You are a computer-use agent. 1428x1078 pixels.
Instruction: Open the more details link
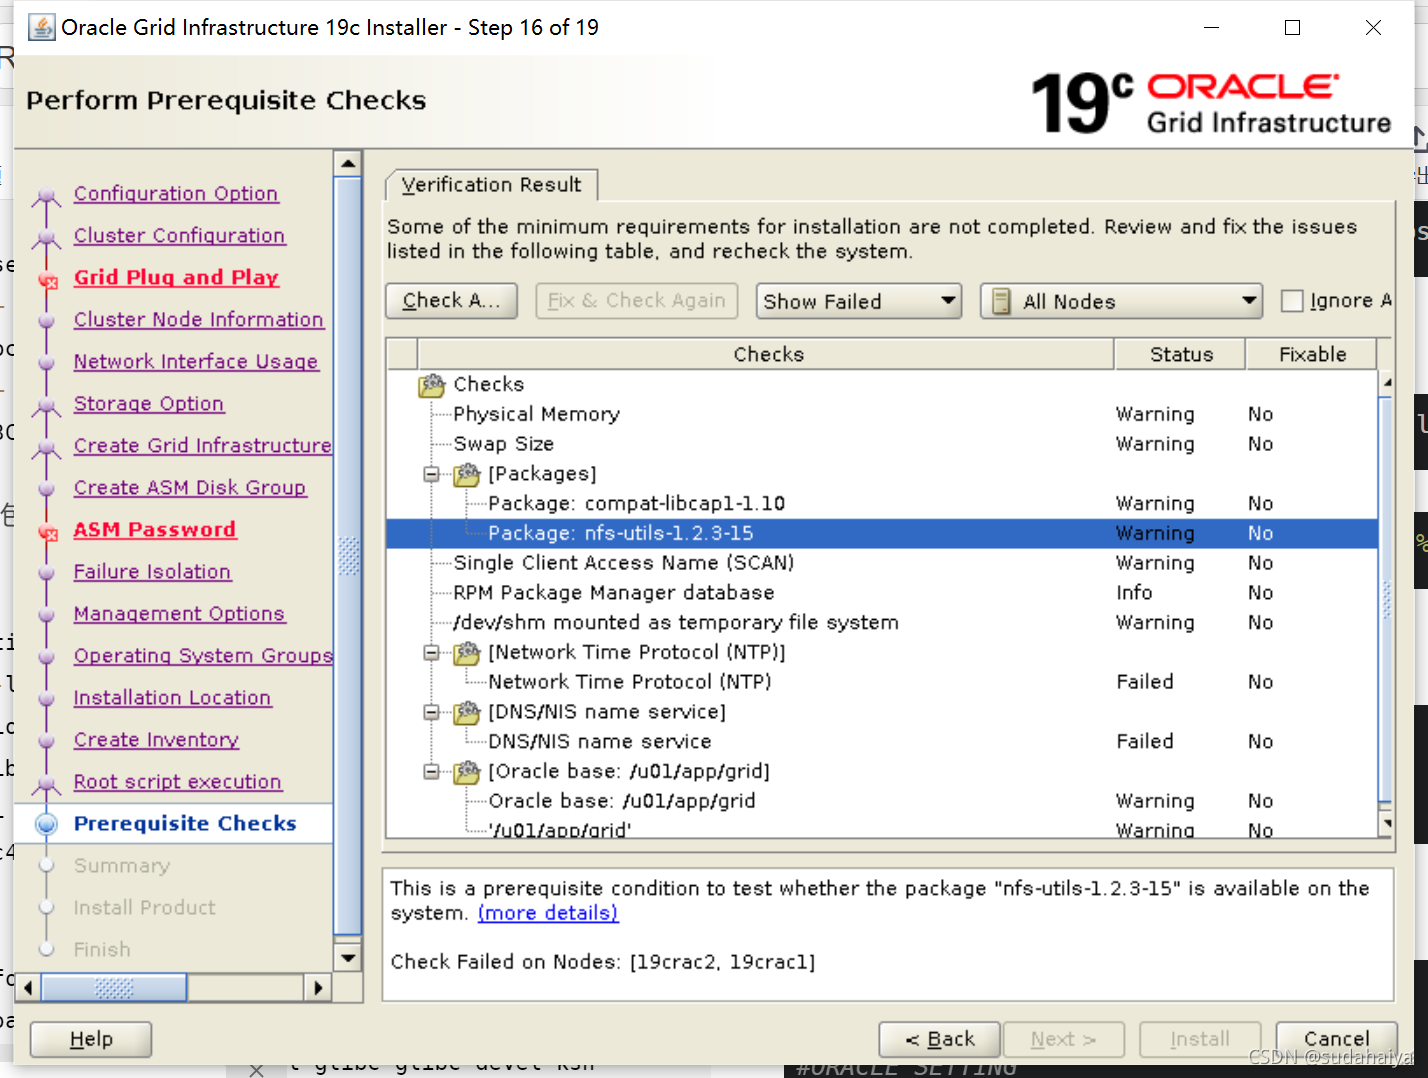tap(548, 913)
